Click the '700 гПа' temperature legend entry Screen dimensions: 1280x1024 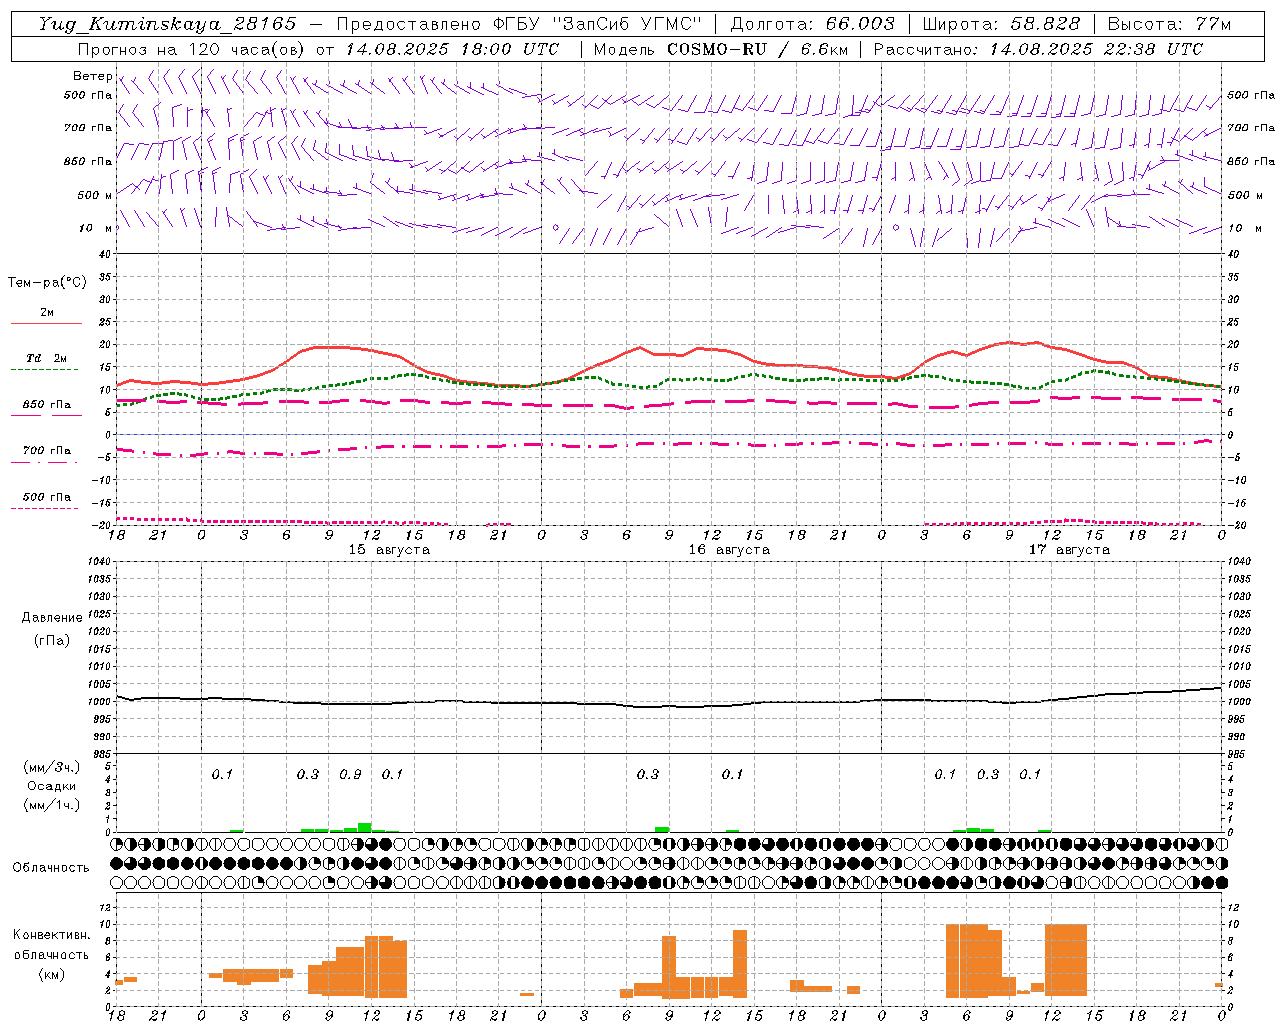coord(47,450)
